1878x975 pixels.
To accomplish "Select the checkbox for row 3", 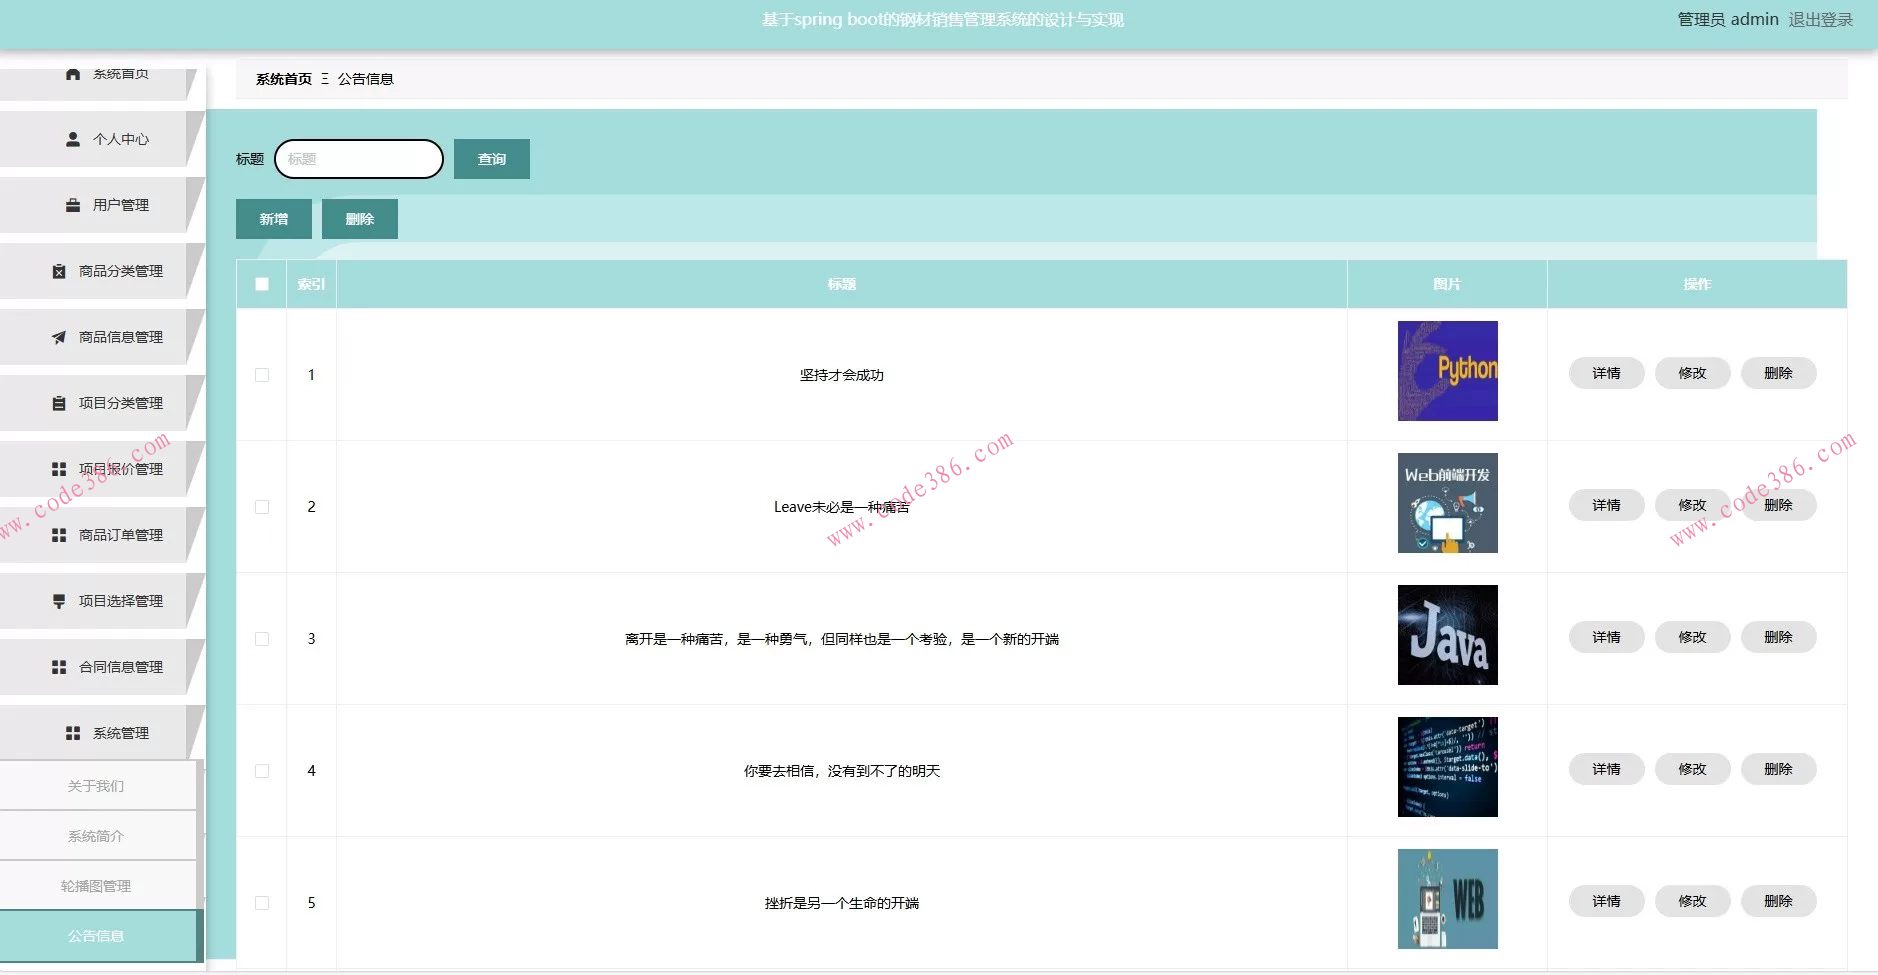I will pyautogui.click(x=262, y=639).
